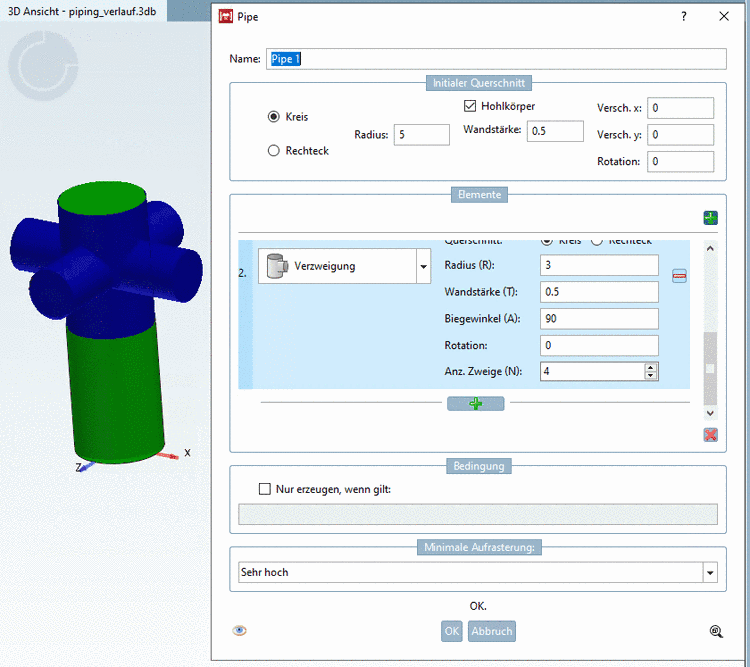Open help with the question mark

[684, 17]
